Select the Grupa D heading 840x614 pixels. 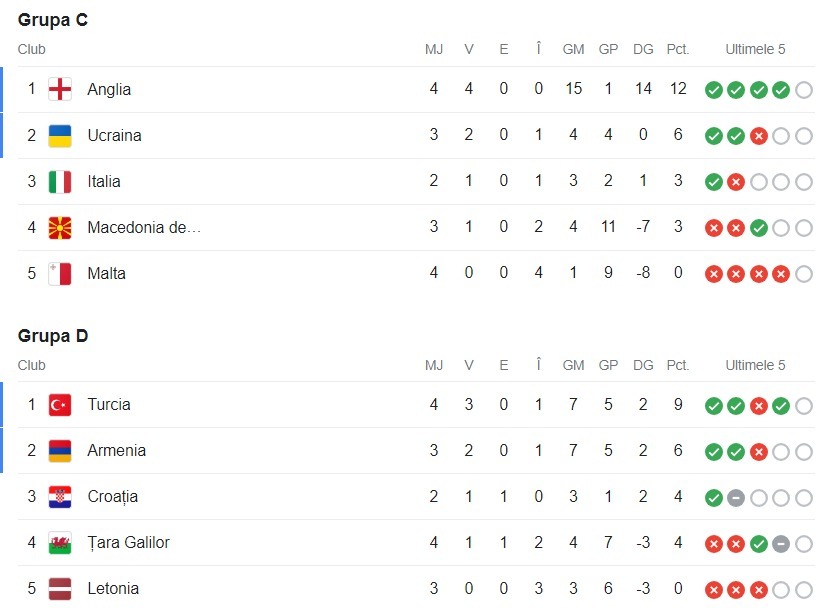click(x=53, y=335)
